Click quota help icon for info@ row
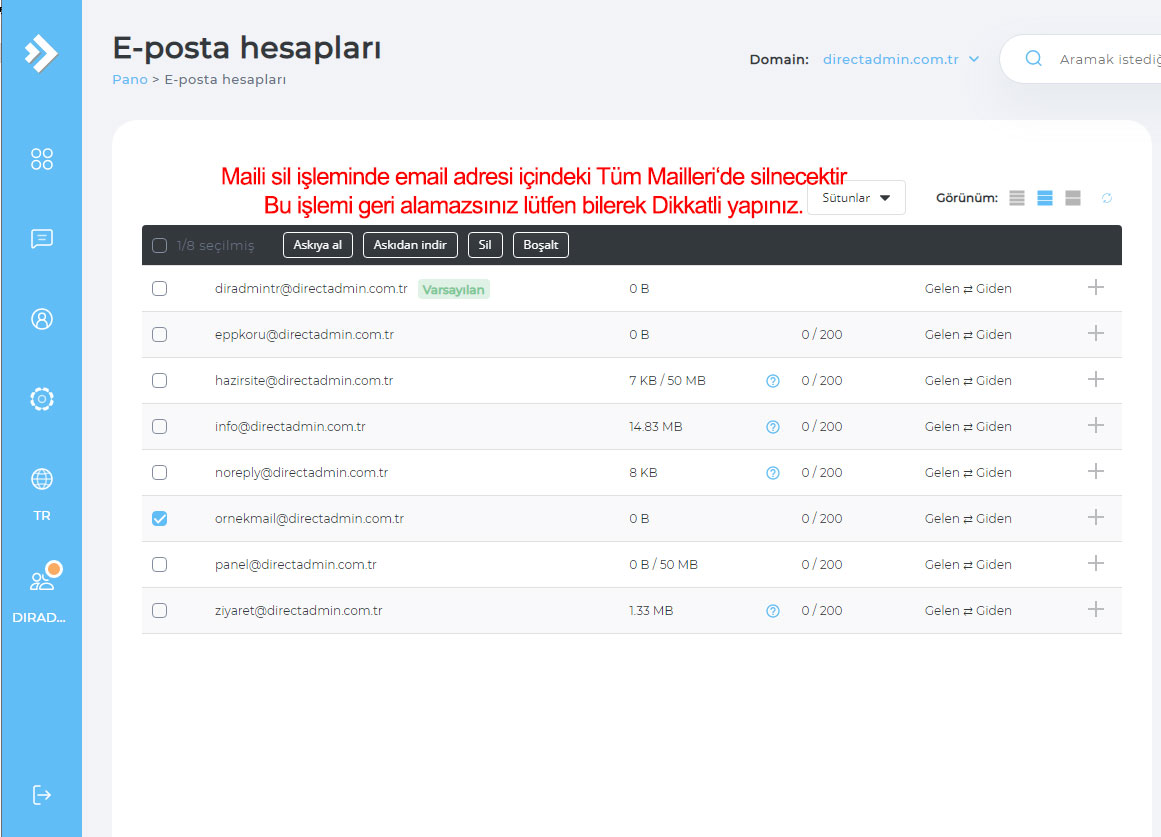 point(772,427)
